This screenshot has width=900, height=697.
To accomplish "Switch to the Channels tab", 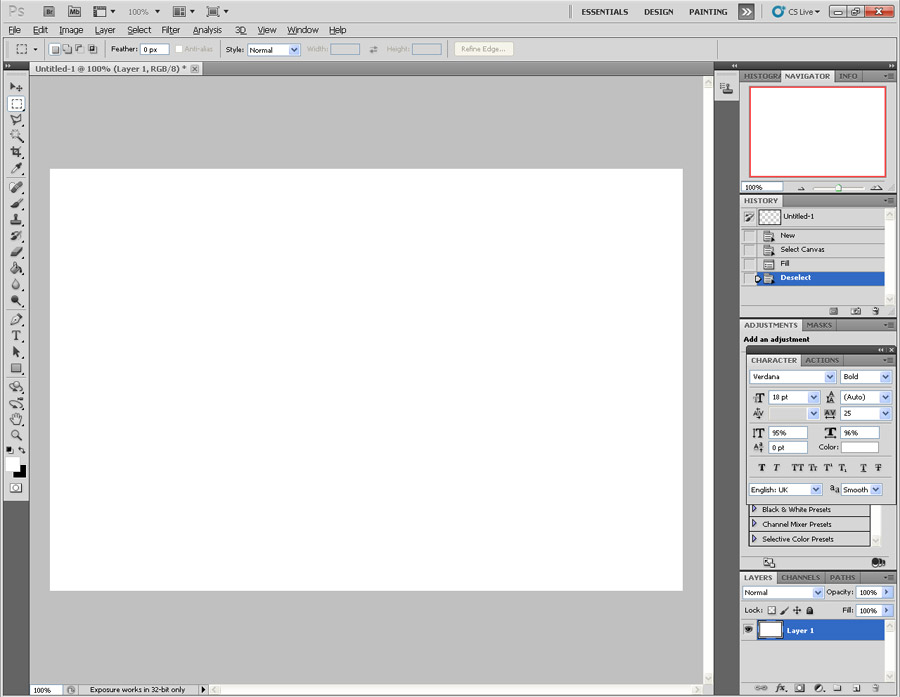I will tap(800, 578).
